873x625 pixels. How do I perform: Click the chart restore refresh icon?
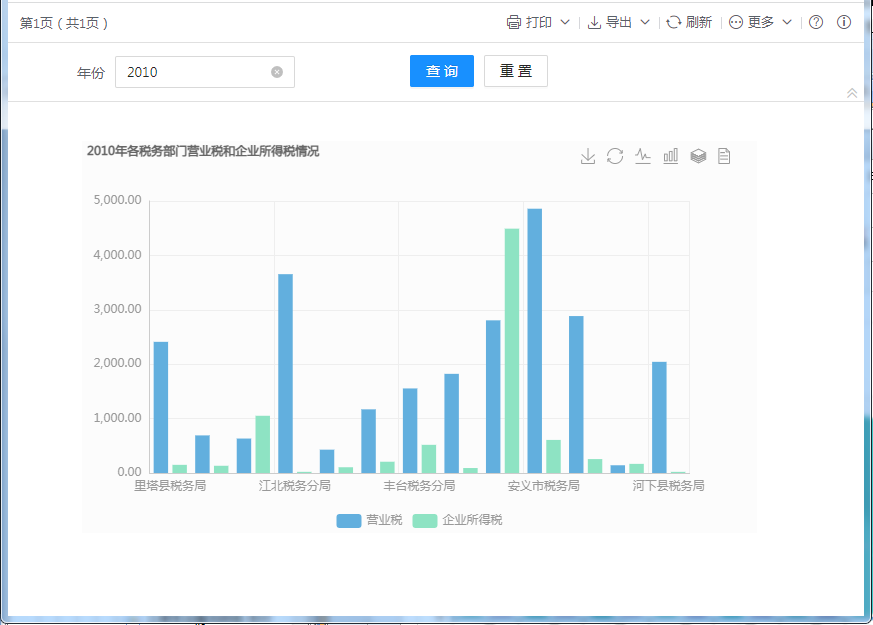(x=615, y=156)
